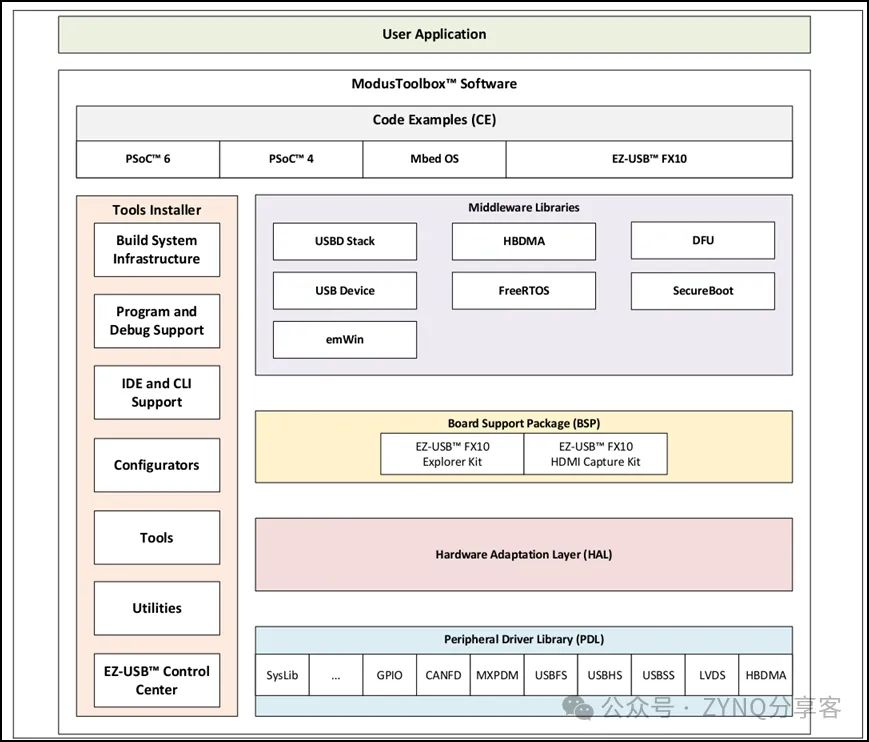Click the USBSS driver cell

coord(658,675)
